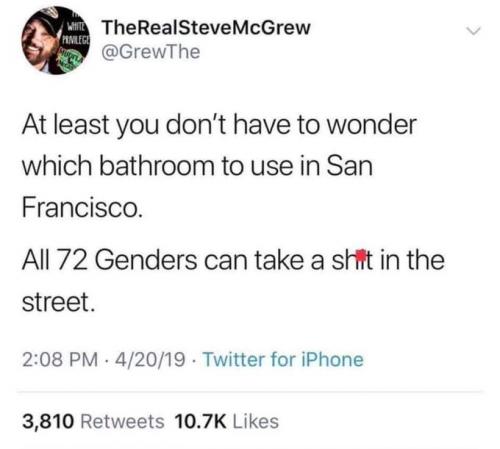Select the sentence starting with All 72 Genders
Viewport: 500px width, 449px height.
point(233,281)
